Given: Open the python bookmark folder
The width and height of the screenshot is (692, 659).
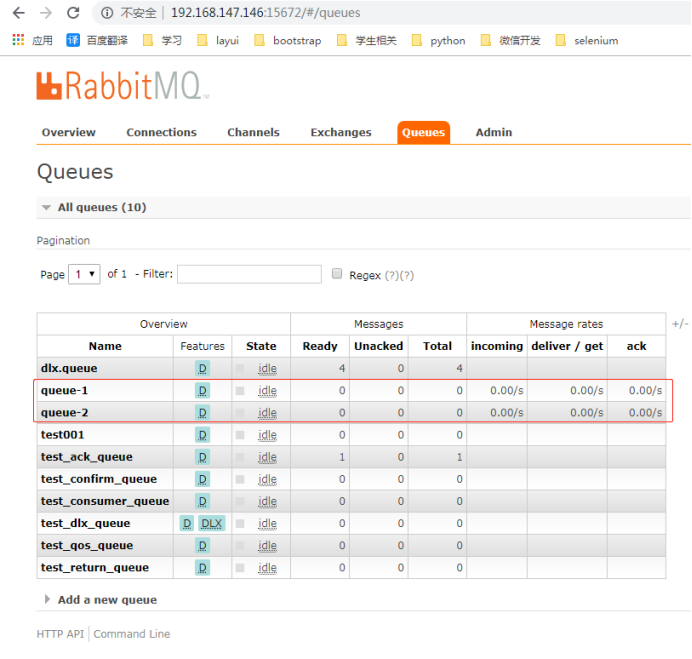Looking at the screenshot, I should pyautogui.click(x=438, y=41).
